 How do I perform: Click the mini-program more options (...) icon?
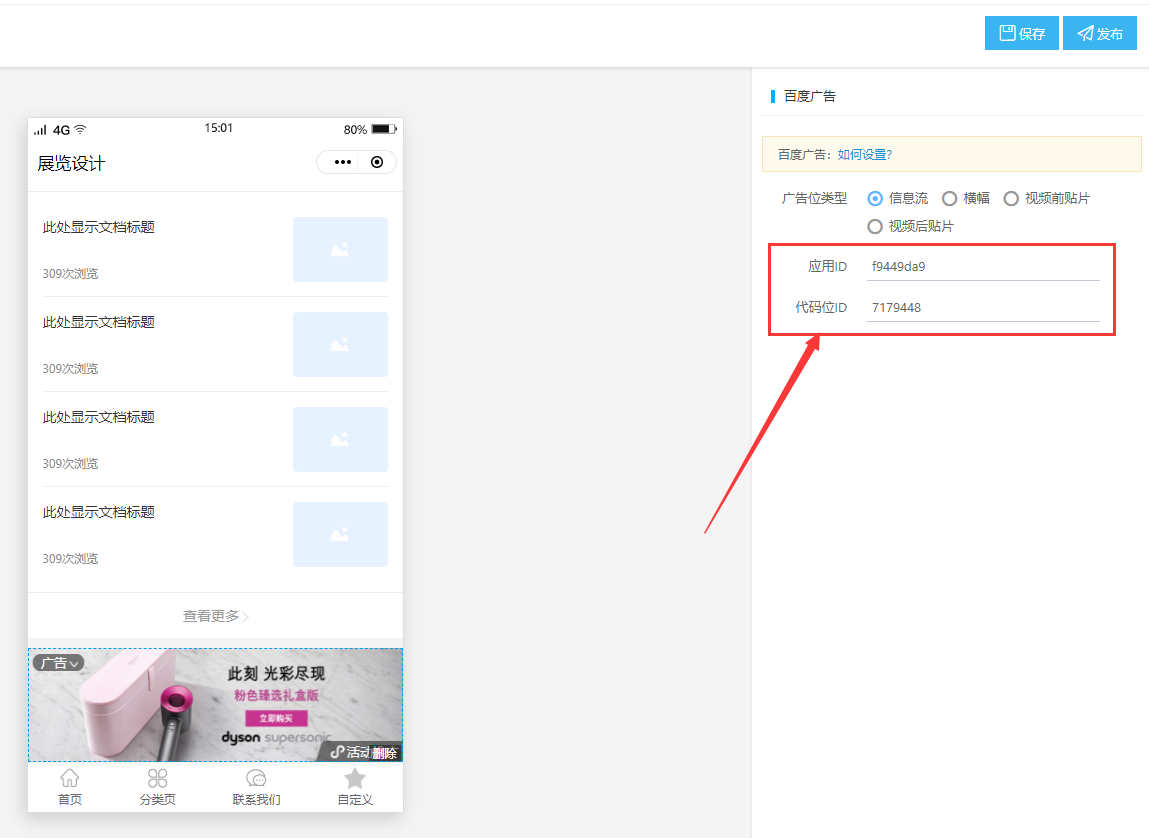342,162
